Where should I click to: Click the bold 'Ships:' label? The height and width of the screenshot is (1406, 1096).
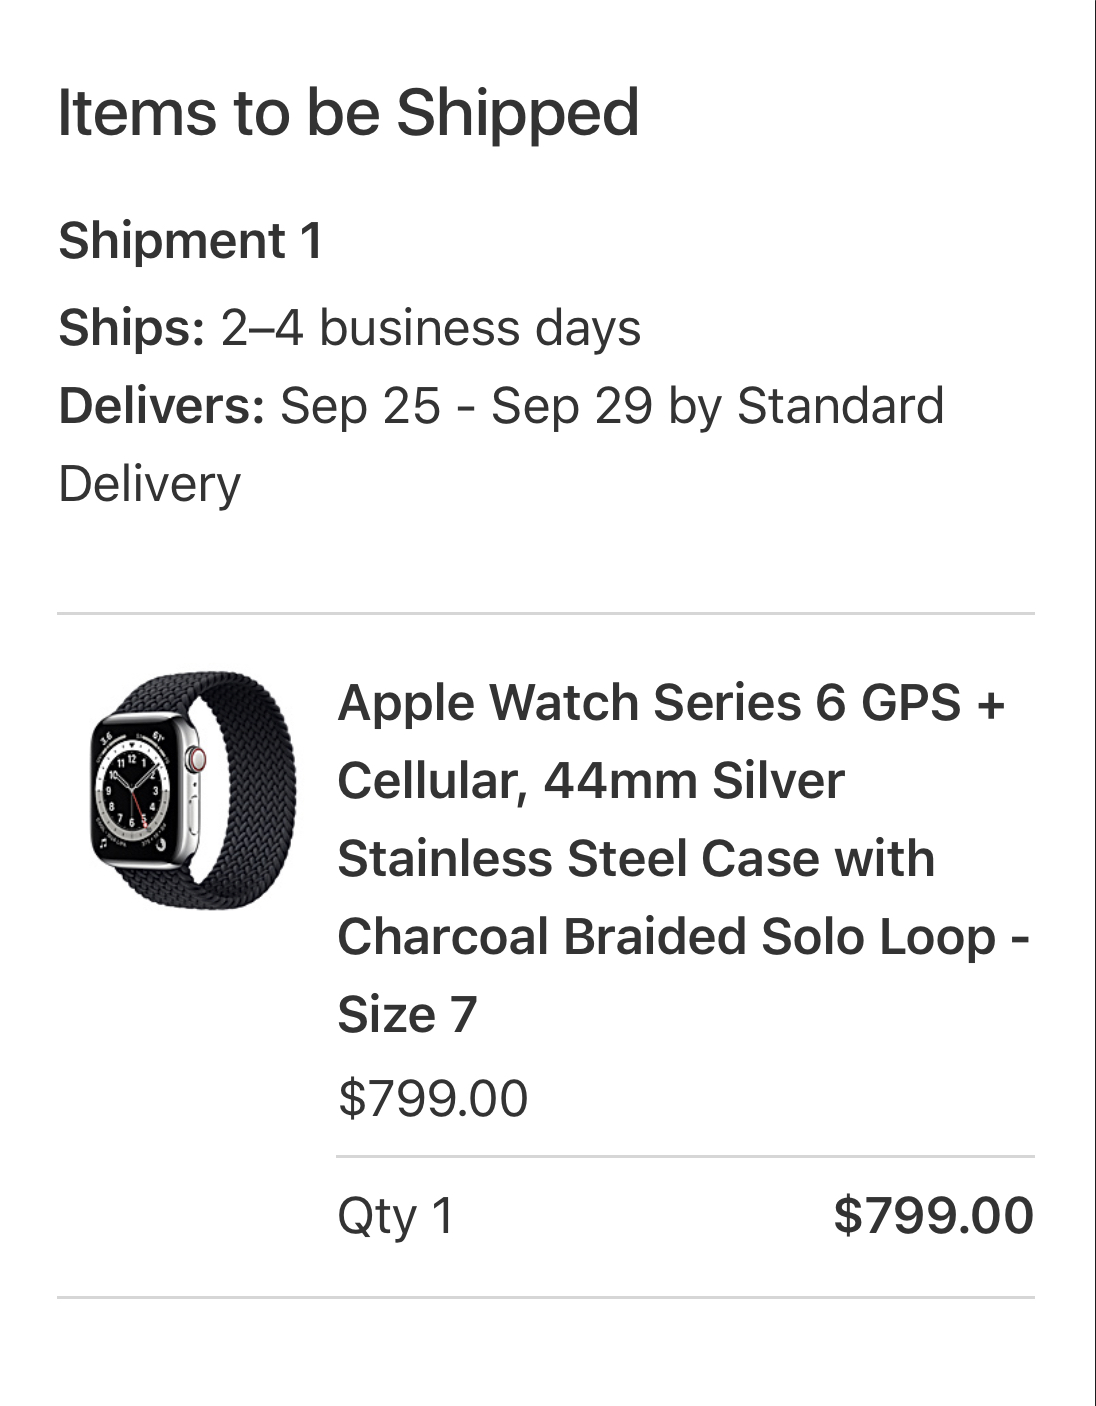pos(132,328)
